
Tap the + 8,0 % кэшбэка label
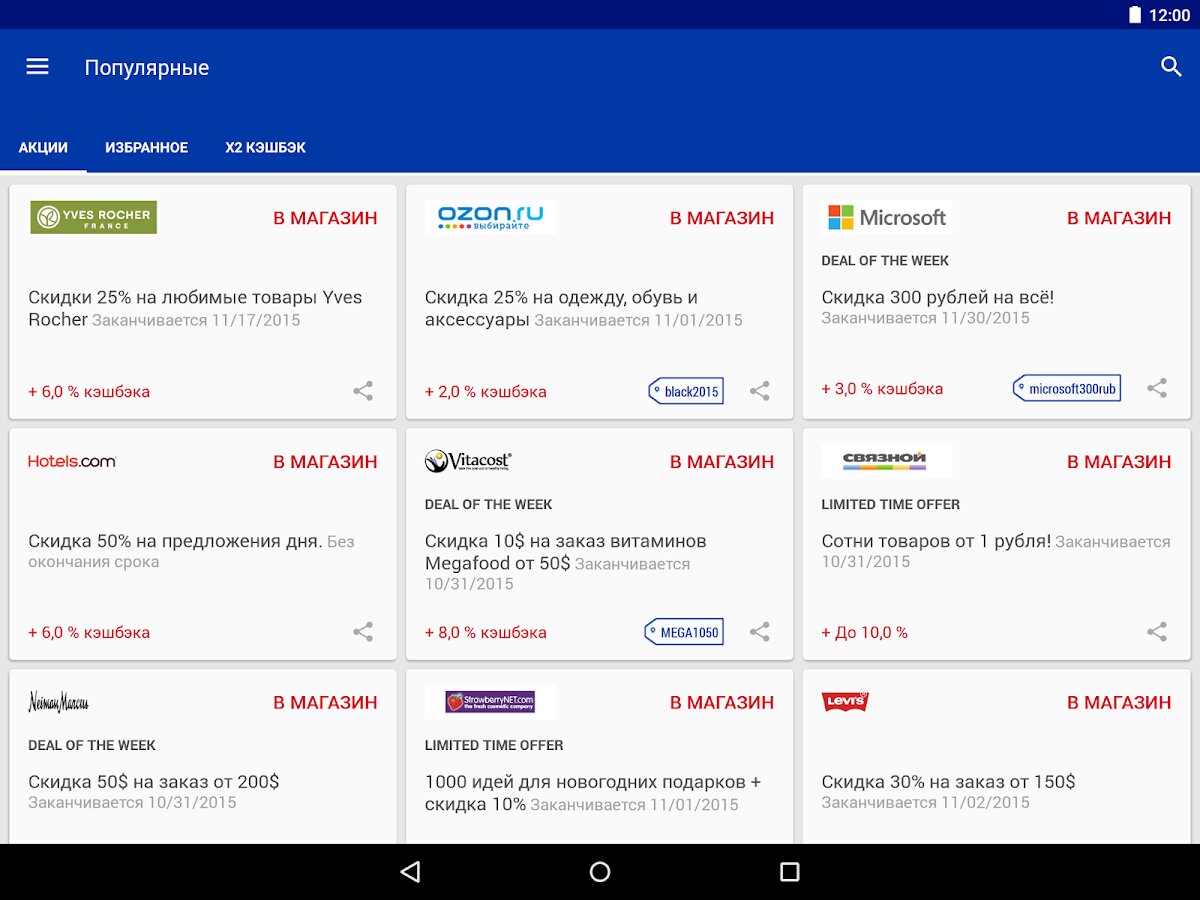pos(486,632)
